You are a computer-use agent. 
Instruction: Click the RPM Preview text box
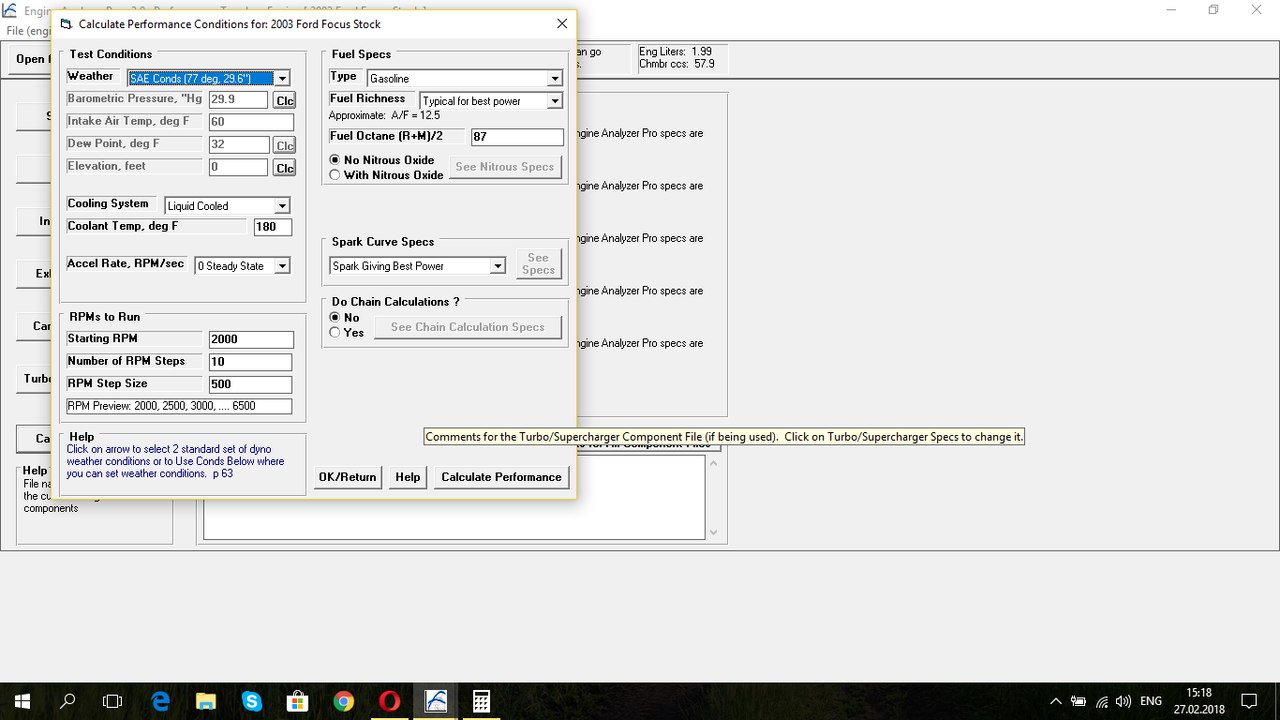tap(179, 406)
